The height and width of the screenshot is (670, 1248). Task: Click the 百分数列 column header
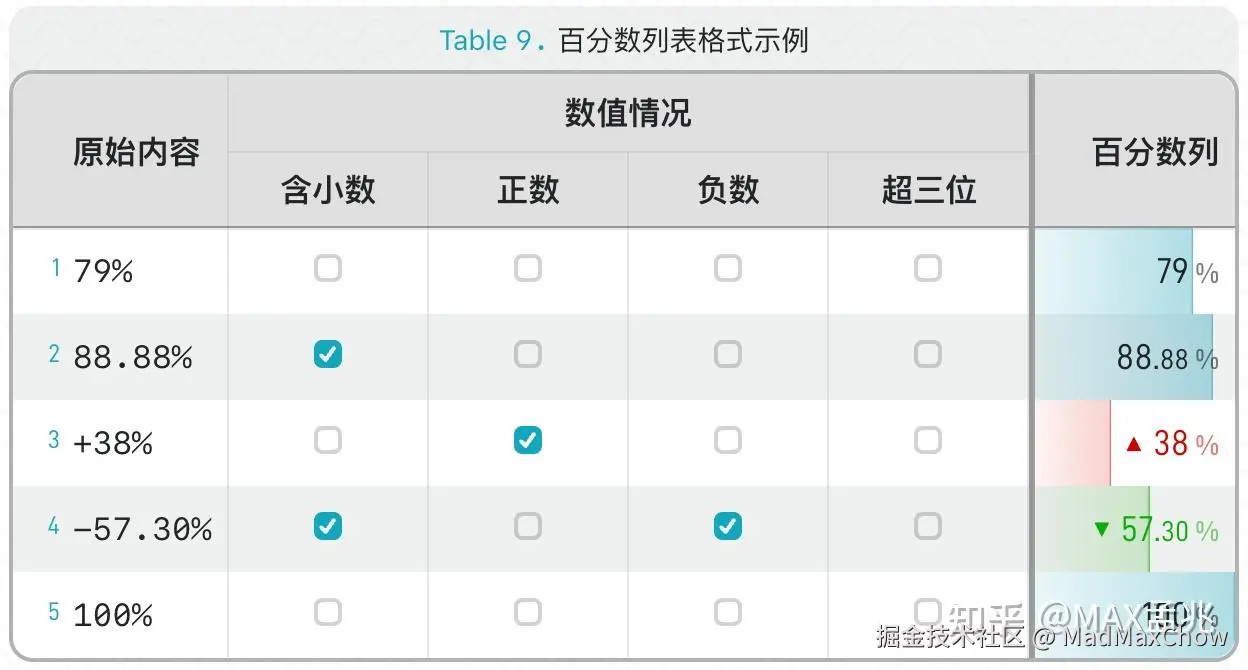coord(1155,152)
